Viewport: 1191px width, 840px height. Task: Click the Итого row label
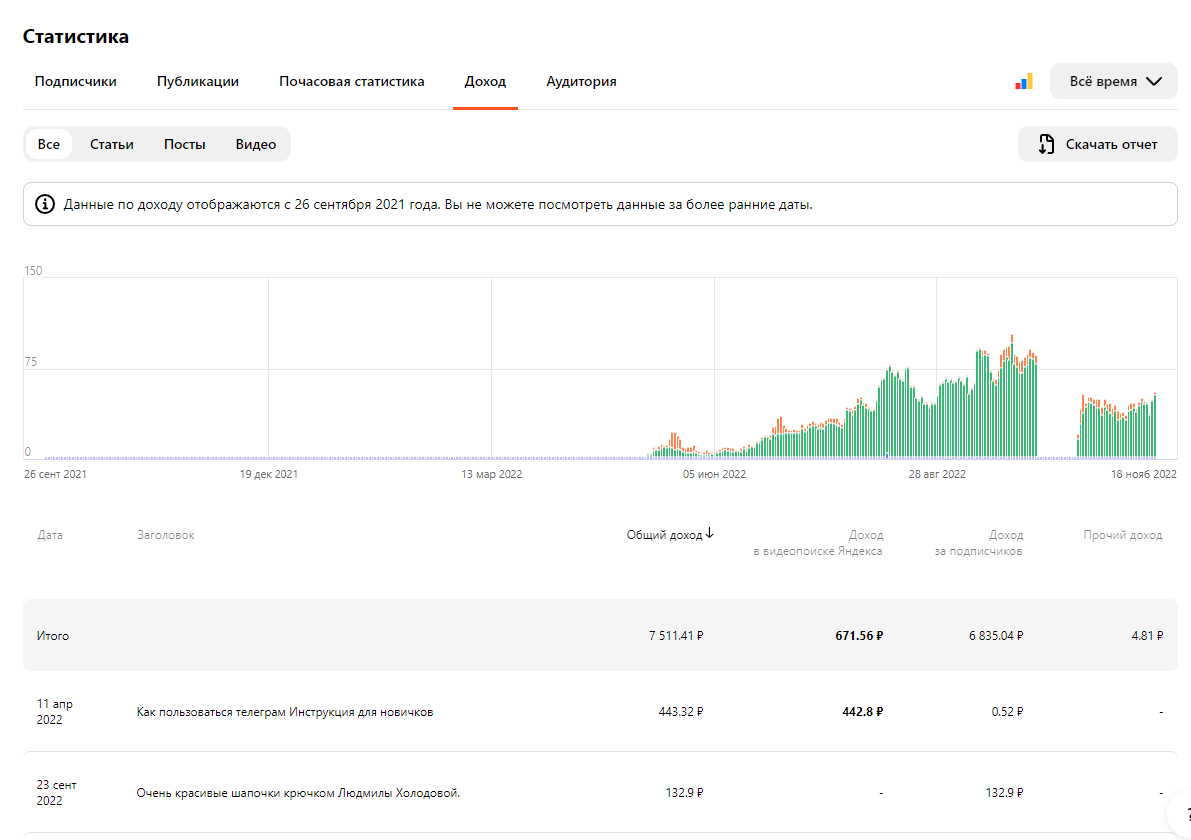point(52,636)
